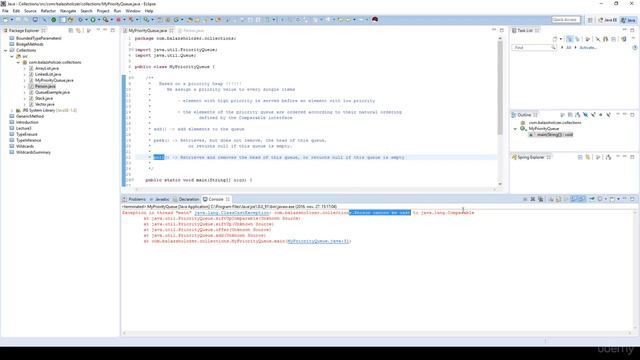Click the Activate... link in Task List

pos(588,48)
